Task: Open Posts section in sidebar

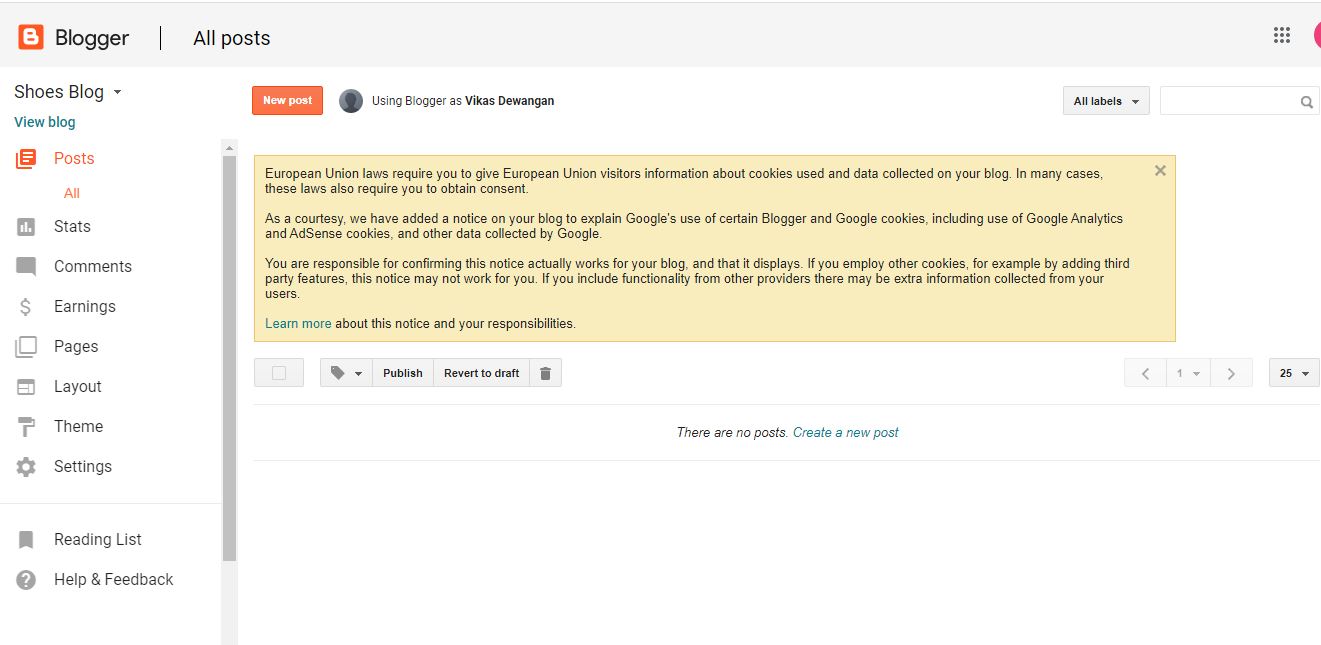Action: pyautogui.click(x=74, y=158)
